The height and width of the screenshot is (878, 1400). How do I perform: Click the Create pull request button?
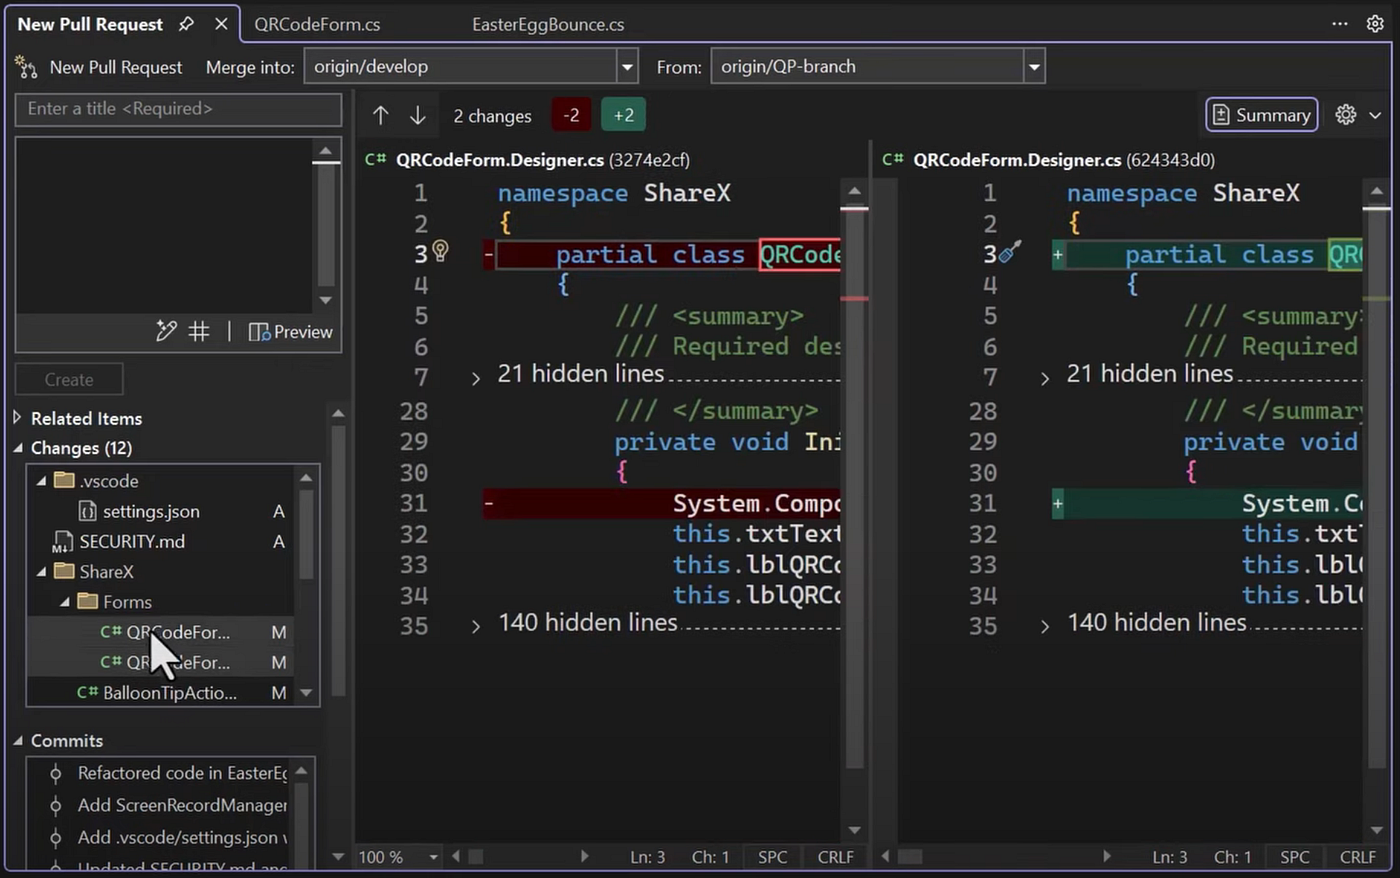coord(69,380)
